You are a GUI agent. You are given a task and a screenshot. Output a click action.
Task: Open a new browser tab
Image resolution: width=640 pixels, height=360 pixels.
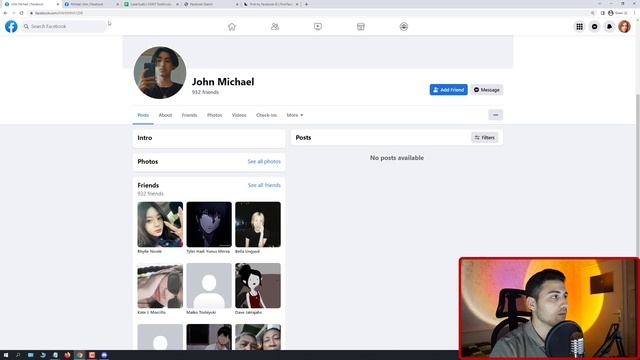307,4
